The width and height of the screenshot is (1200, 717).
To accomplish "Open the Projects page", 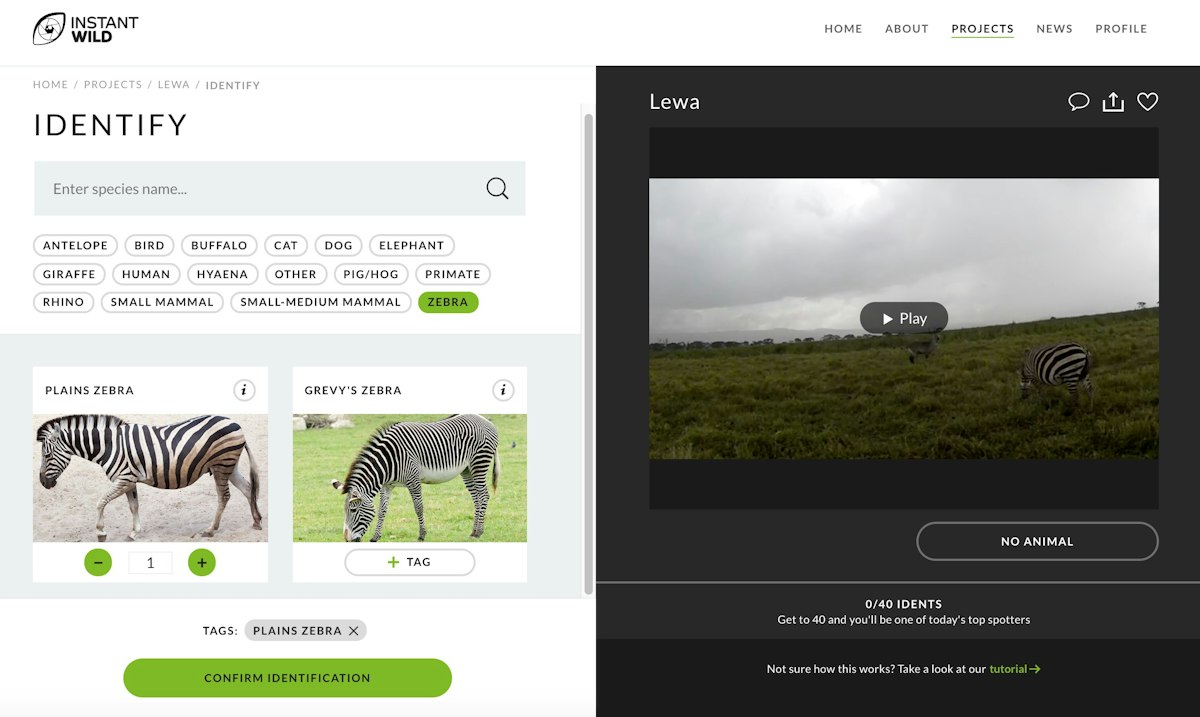I will pyautogui.click(x=982, y=29).
